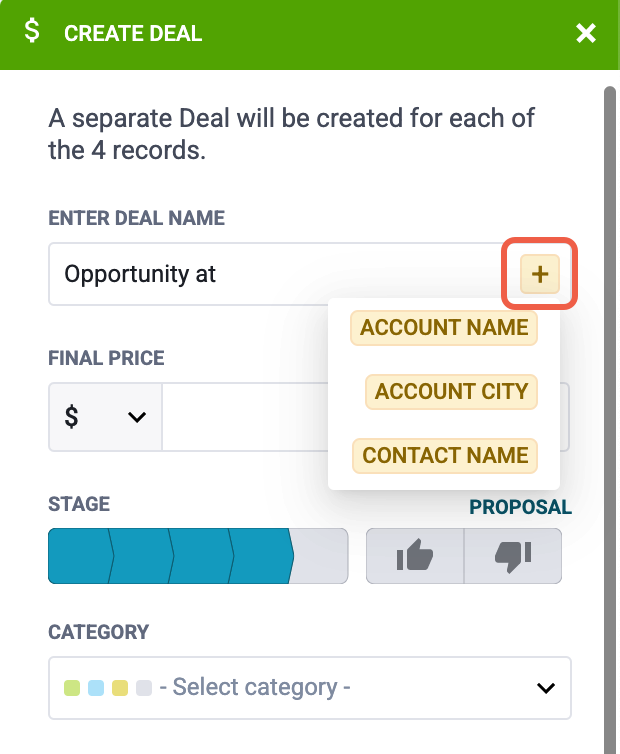Click the category color dots icon

[107, 688]
